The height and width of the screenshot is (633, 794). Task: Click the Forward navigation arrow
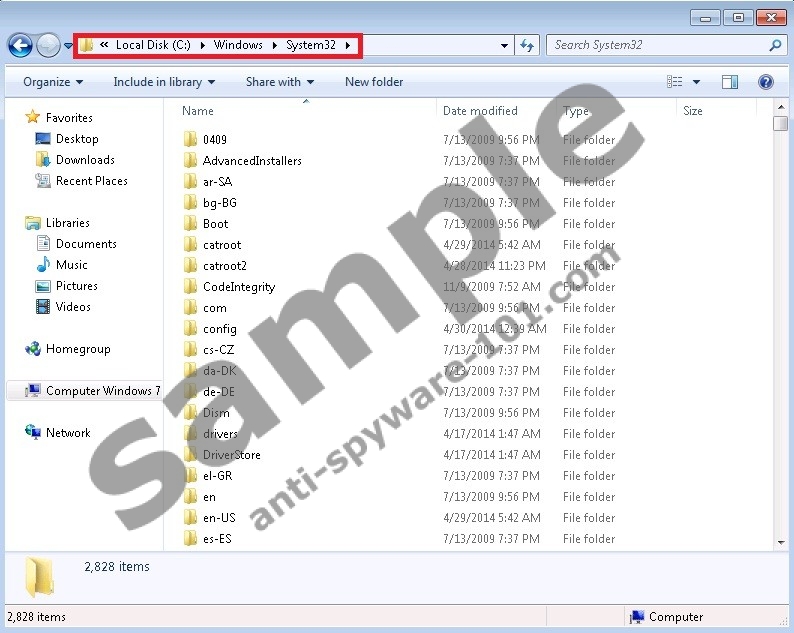point(49,46)
